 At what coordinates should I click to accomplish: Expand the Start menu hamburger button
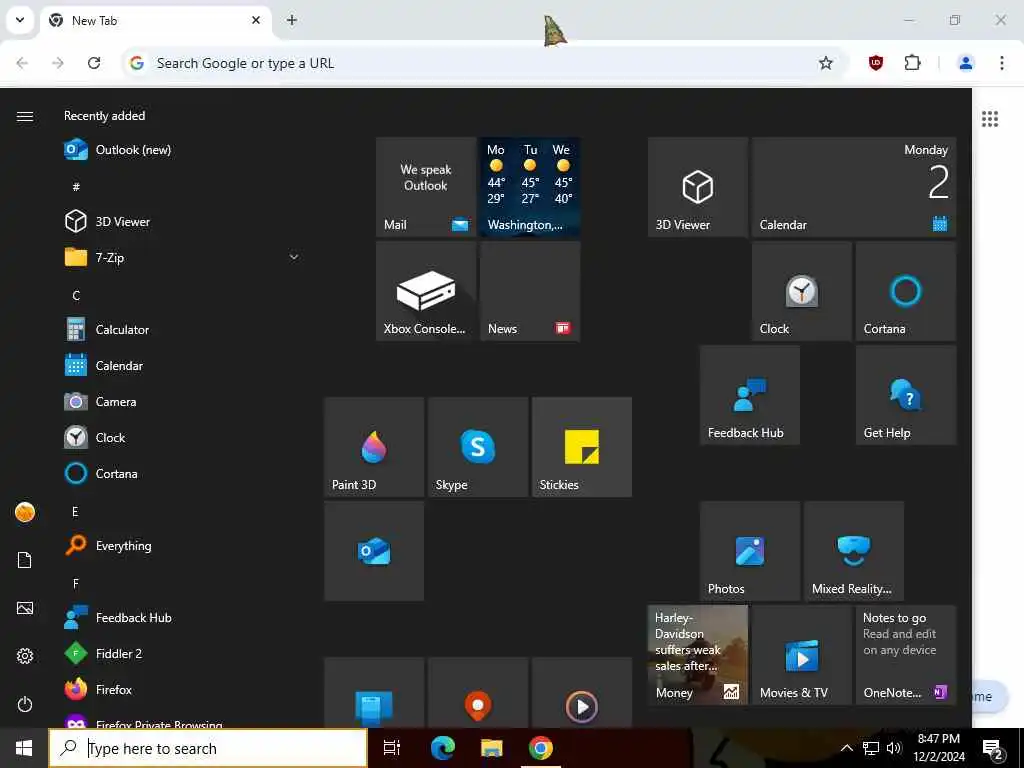pos(25,116)
